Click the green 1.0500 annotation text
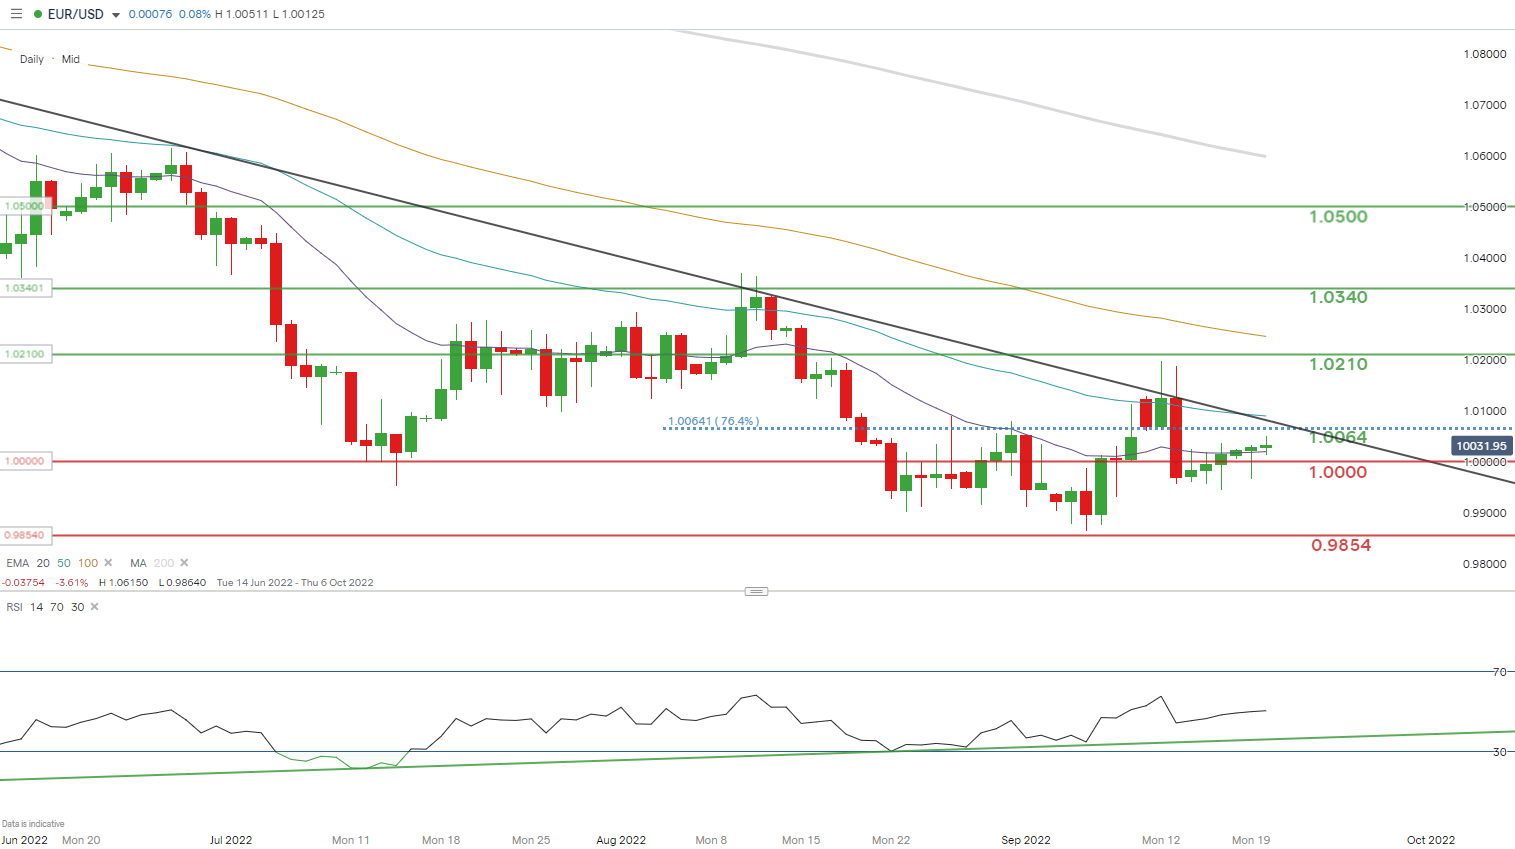The height and width of the screenshot is (849, 1515). point(1338,217)
